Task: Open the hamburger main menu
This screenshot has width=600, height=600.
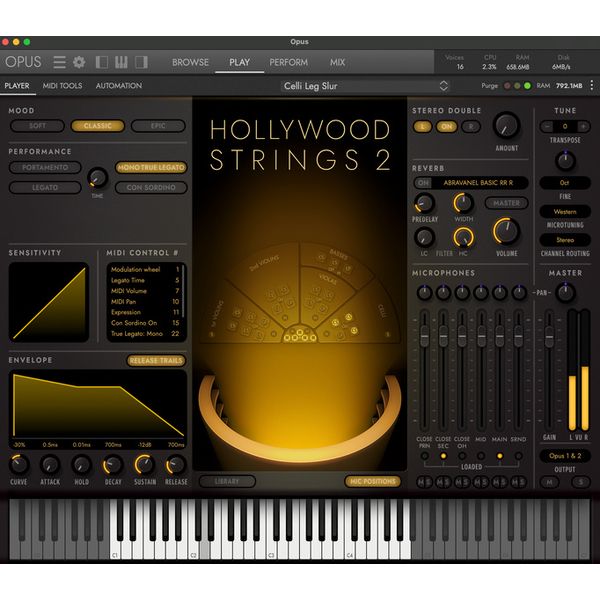Action: coord(59,62)
